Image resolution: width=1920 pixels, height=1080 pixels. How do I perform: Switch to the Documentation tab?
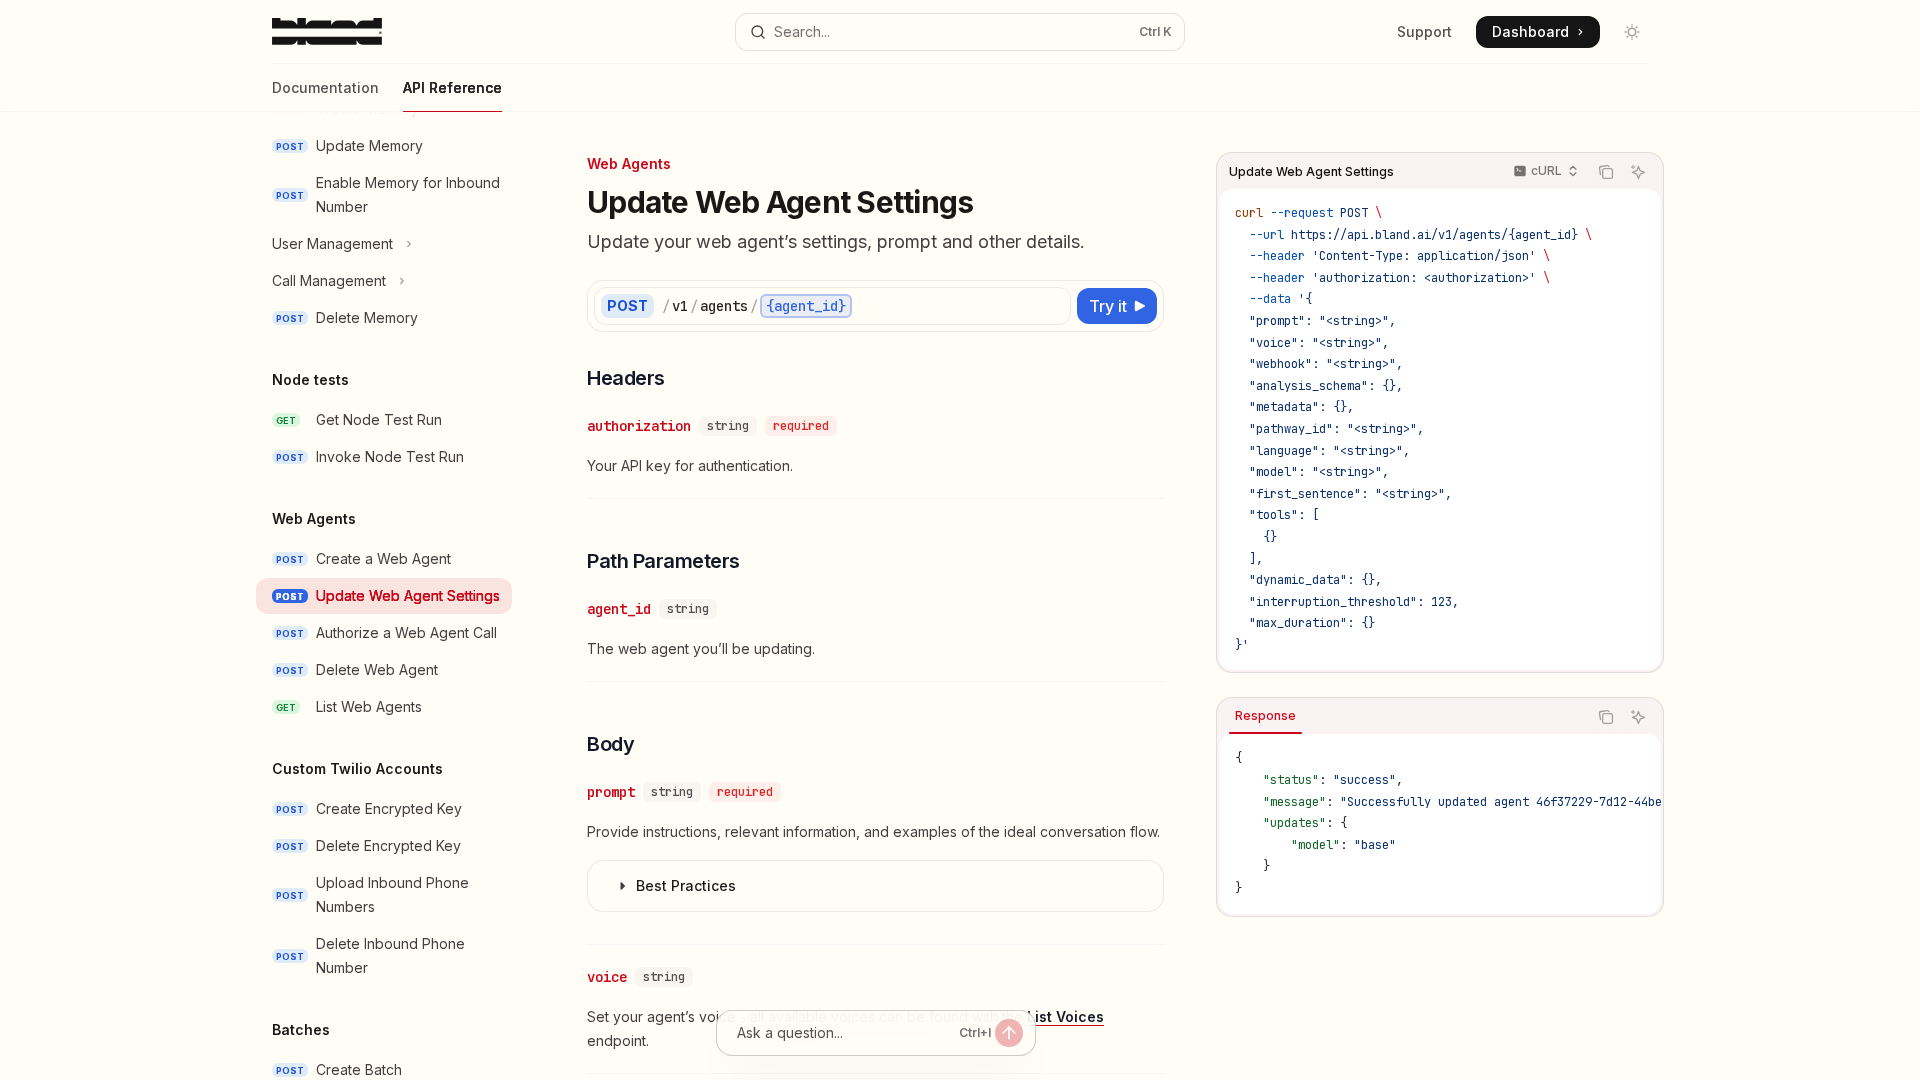325,88
